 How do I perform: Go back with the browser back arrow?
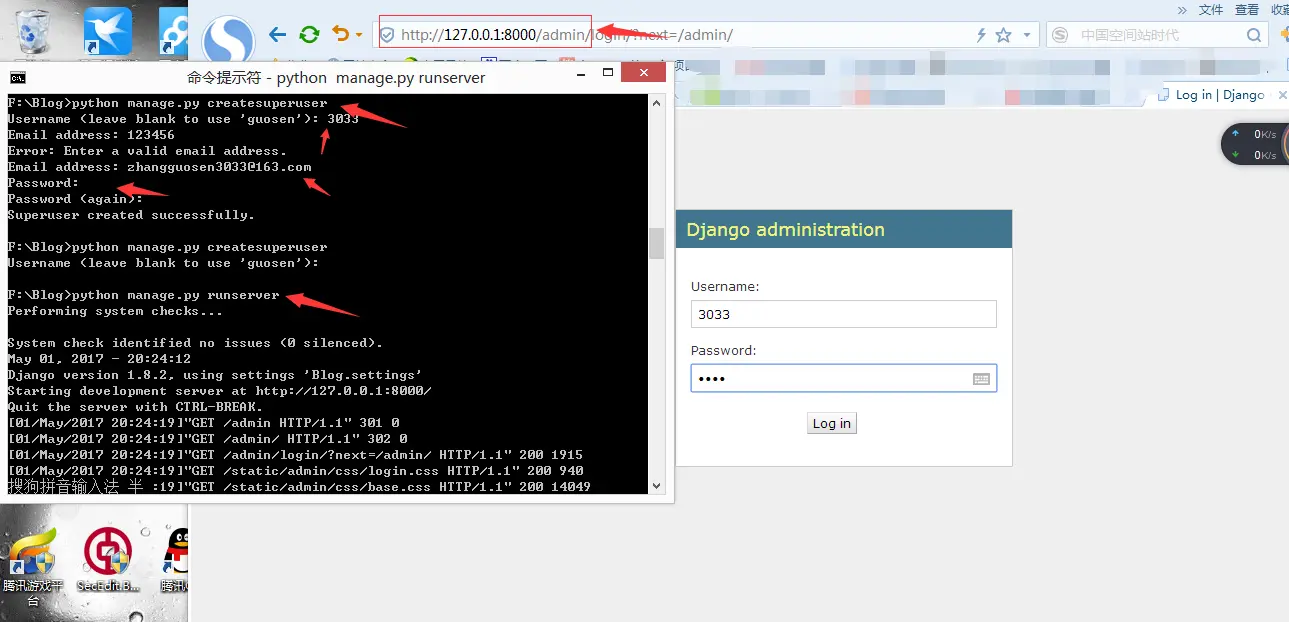pyautogui.click(x=277, y=35)
